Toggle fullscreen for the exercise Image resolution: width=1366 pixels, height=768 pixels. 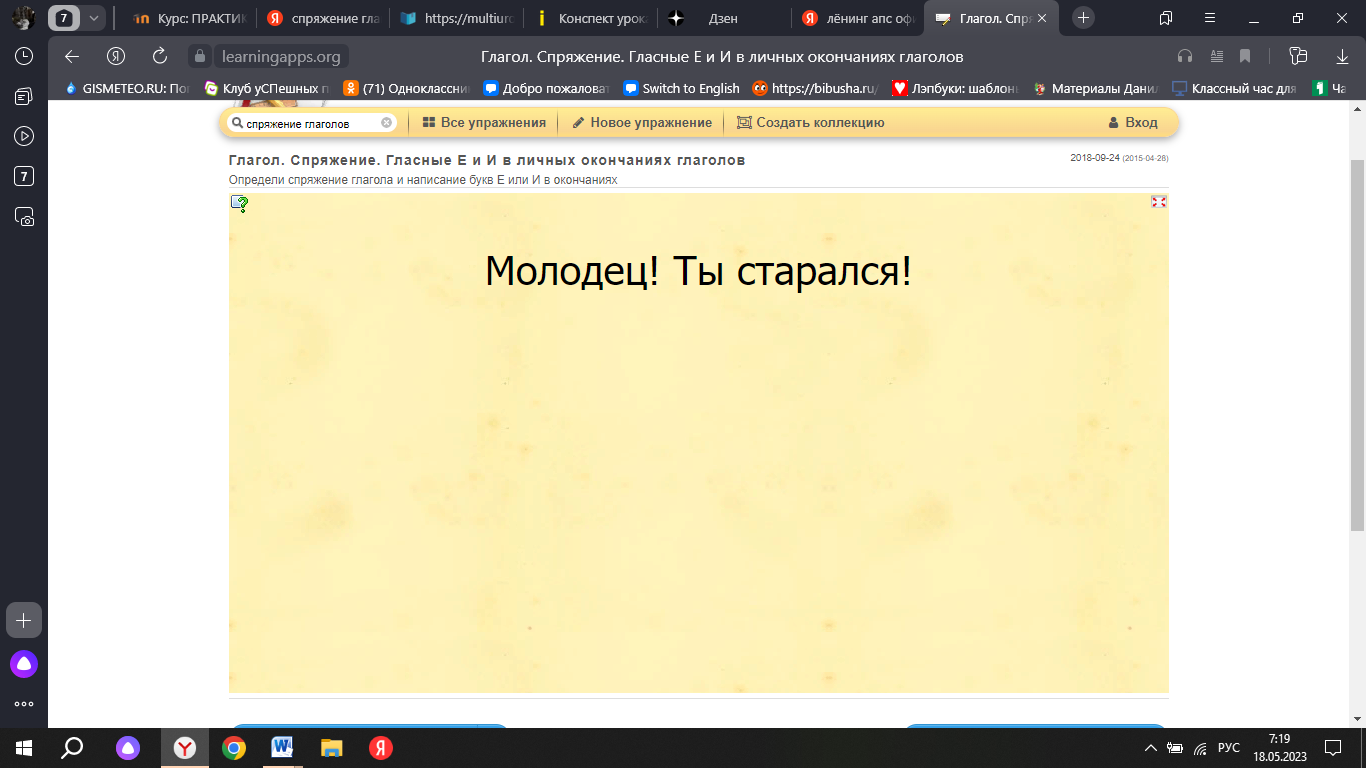click(x=1158, y=202)
